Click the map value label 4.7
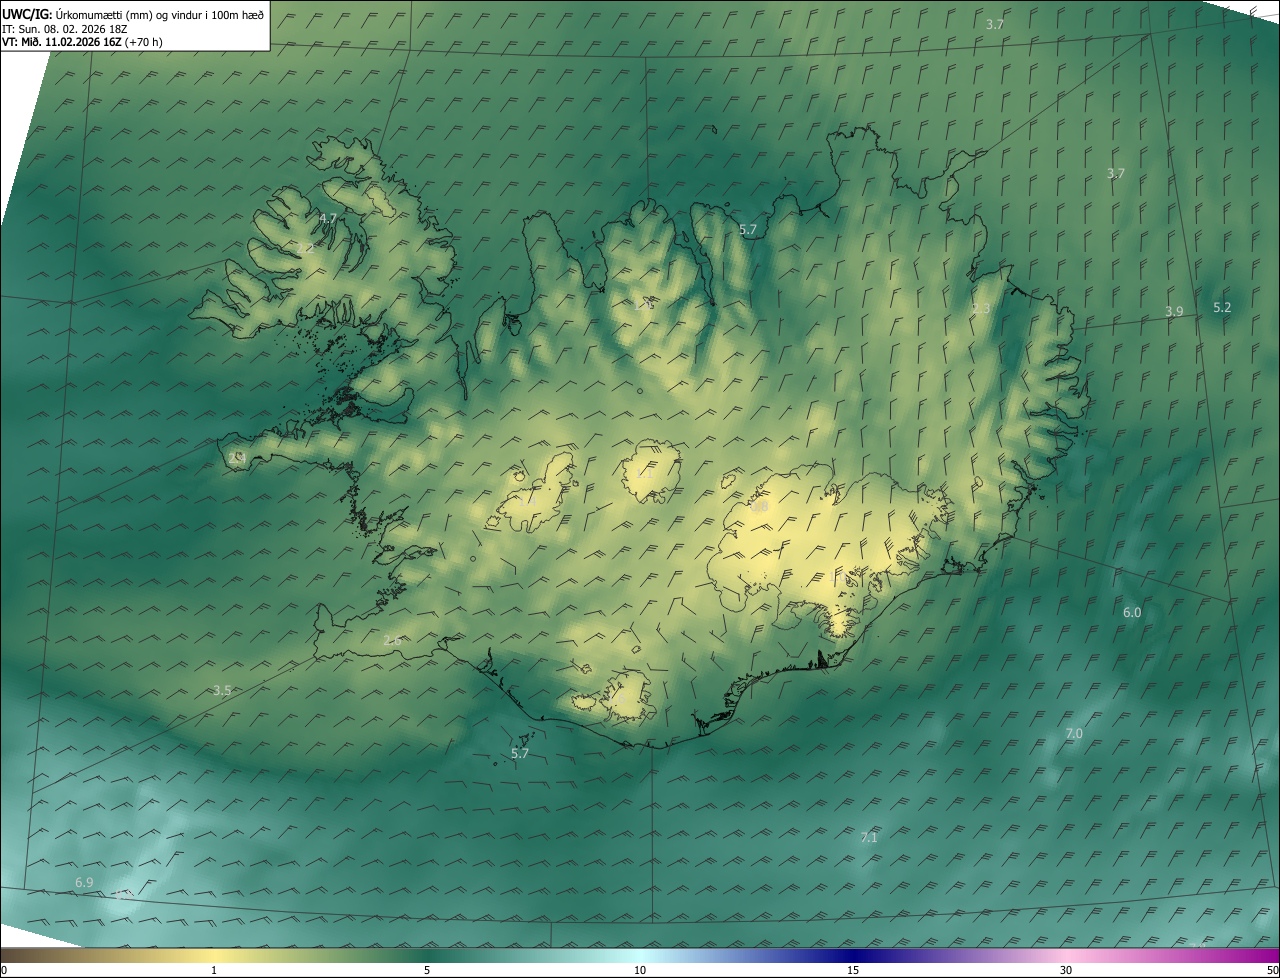1280x978 pixels. 328,218
